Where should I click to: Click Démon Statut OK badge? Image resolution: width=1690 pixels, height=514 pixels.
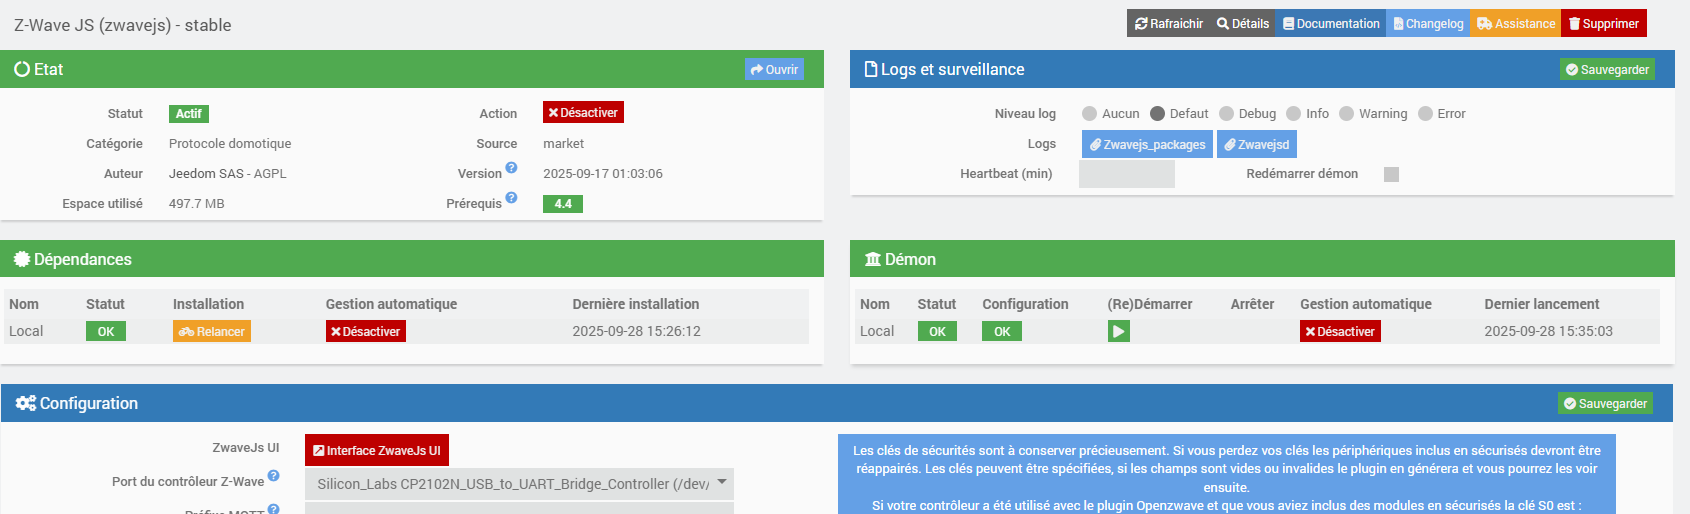pyautogui.click(x=937, y=331)
